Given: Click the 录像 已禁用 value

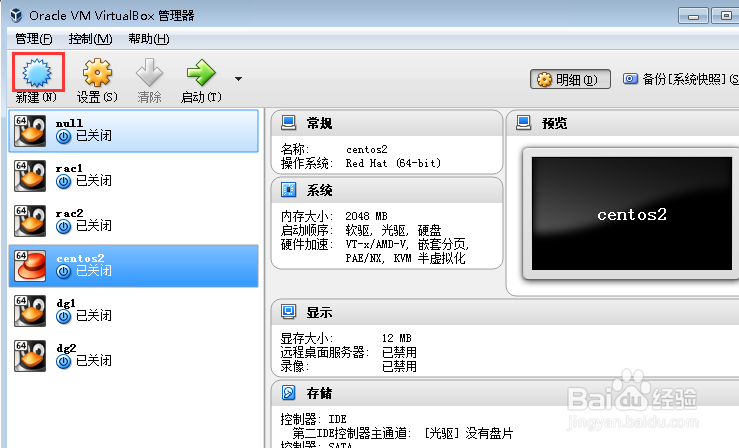Looking at the screenshot, I should tap(399, 366).
